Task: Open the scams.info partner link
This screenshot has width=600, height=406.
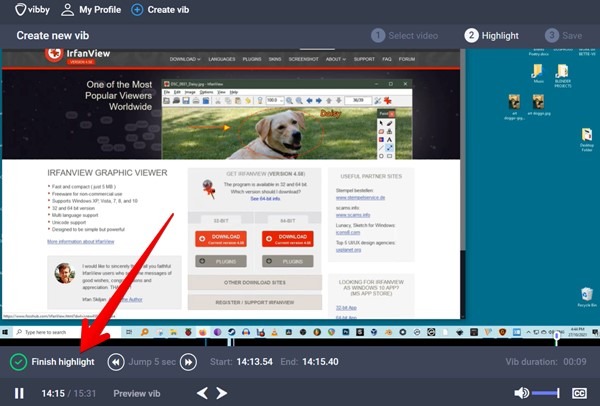Action: [353, 215]
